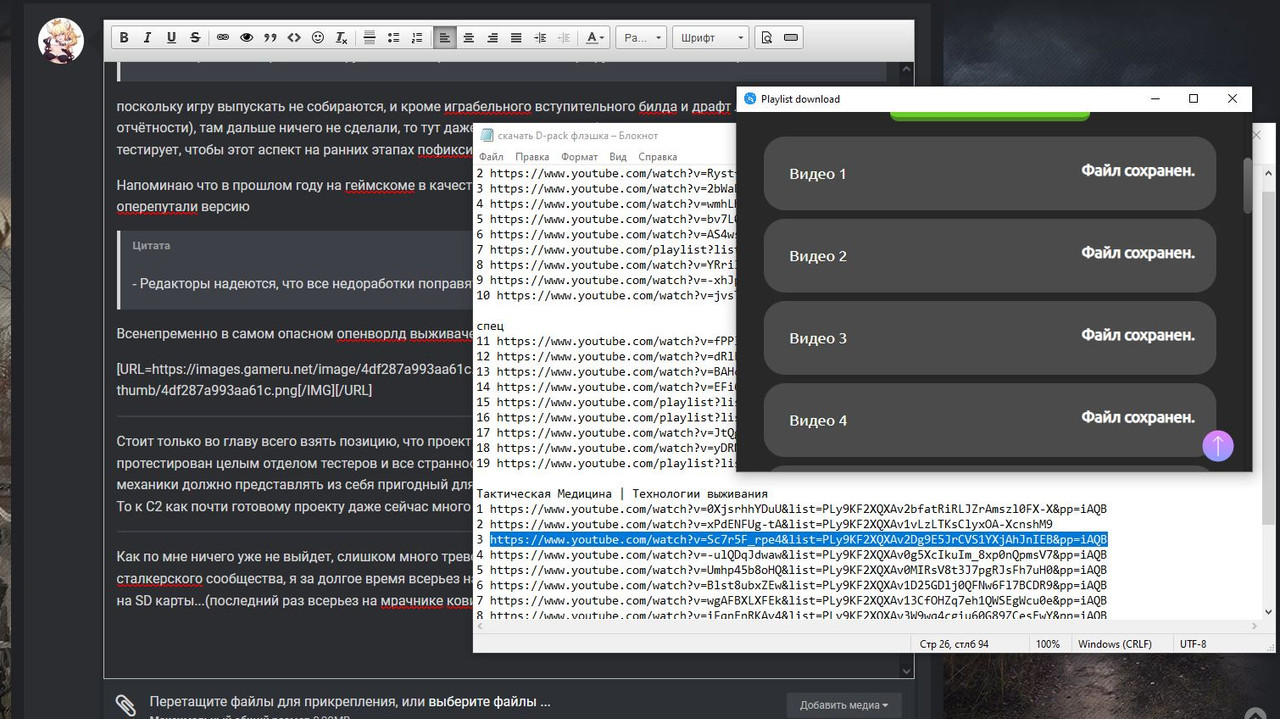Click the Notepad document icon in title bar
Screen dimensions: 1280x719
487,135
